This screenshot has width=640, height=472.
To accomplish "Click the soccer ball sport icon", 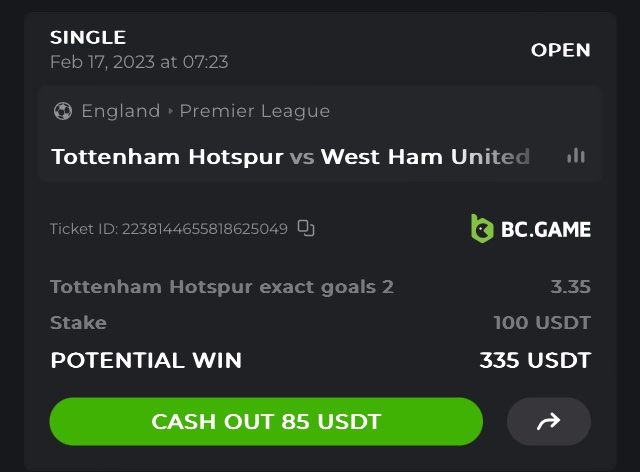I will [x=62, y=111].
